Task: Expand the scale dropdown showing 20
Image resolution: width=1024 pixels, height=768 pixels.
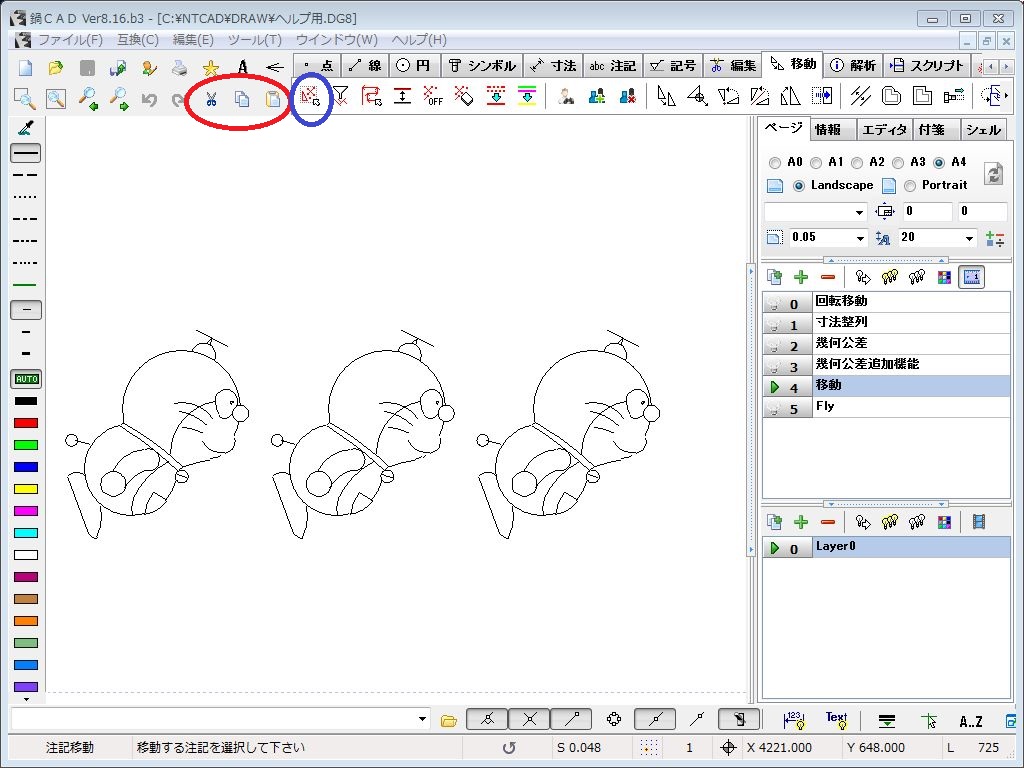Action: pyautogui.click(x=969, y=238)
